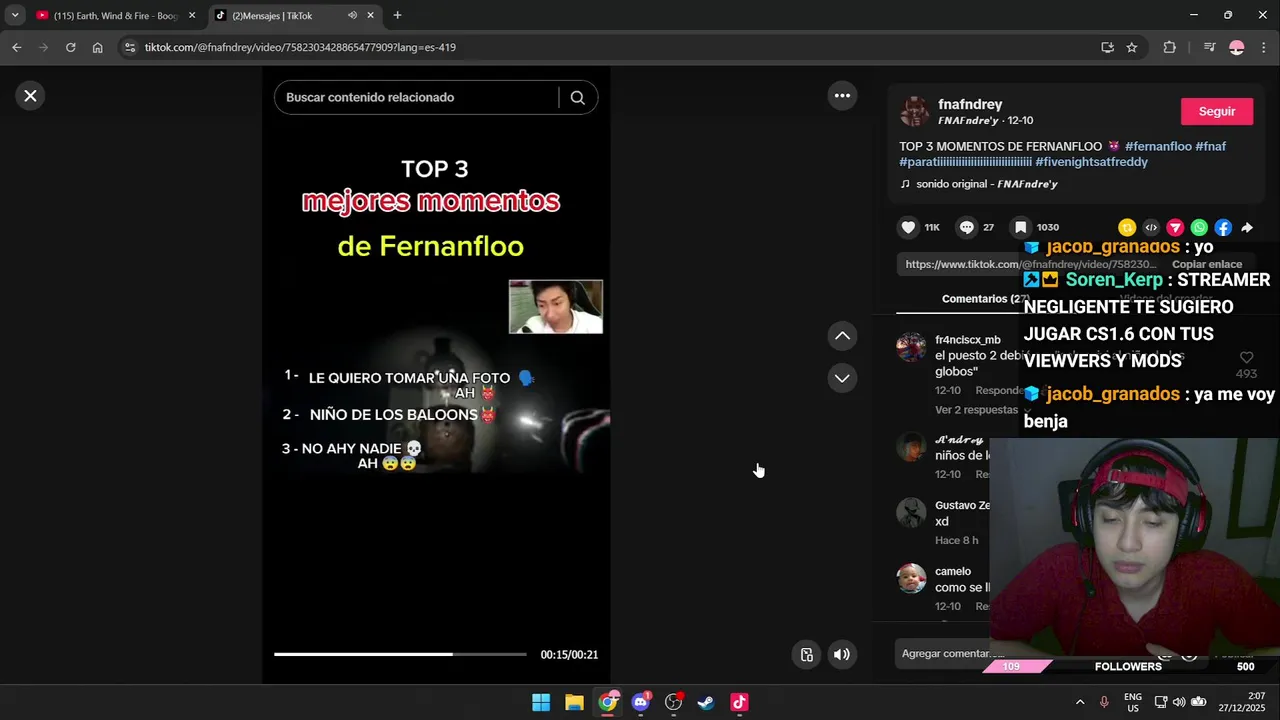Open Steam from taskbar
The height and width of the screenshot is (720, 1280).
706,702
